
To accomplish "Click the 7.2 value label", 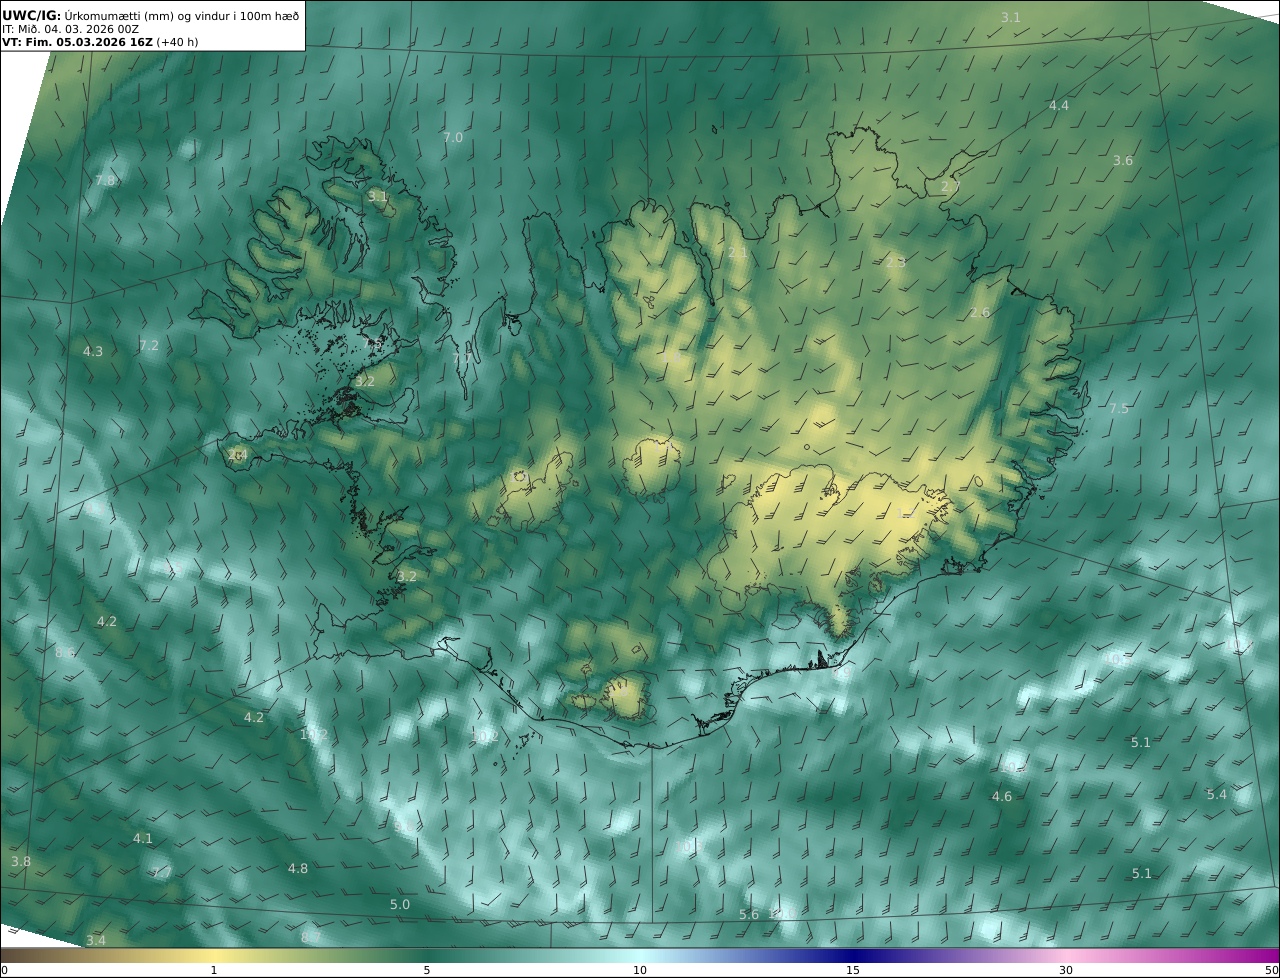I will (x=149, y=345).
